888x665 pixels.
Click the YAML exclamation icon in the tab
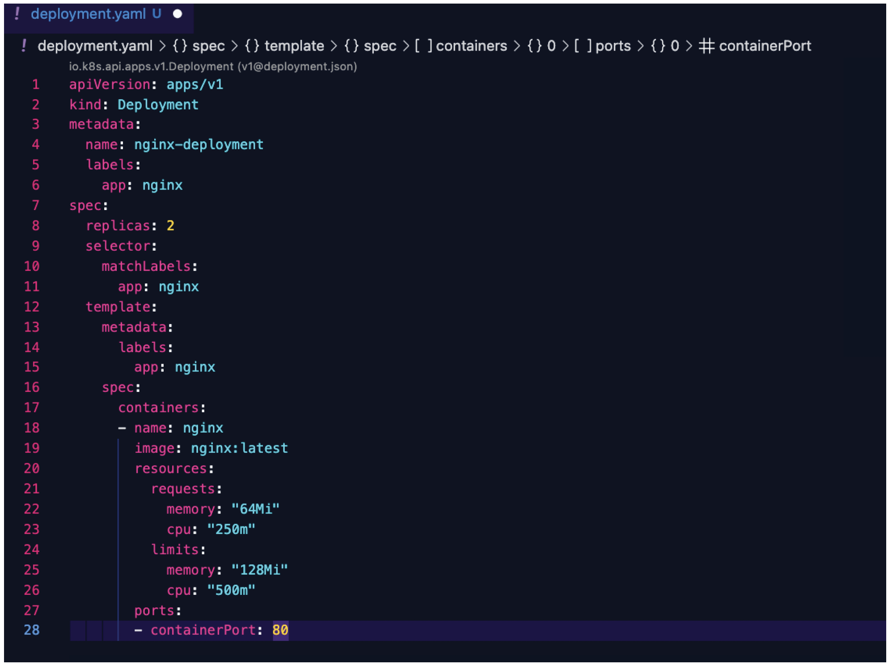point(17,14)
